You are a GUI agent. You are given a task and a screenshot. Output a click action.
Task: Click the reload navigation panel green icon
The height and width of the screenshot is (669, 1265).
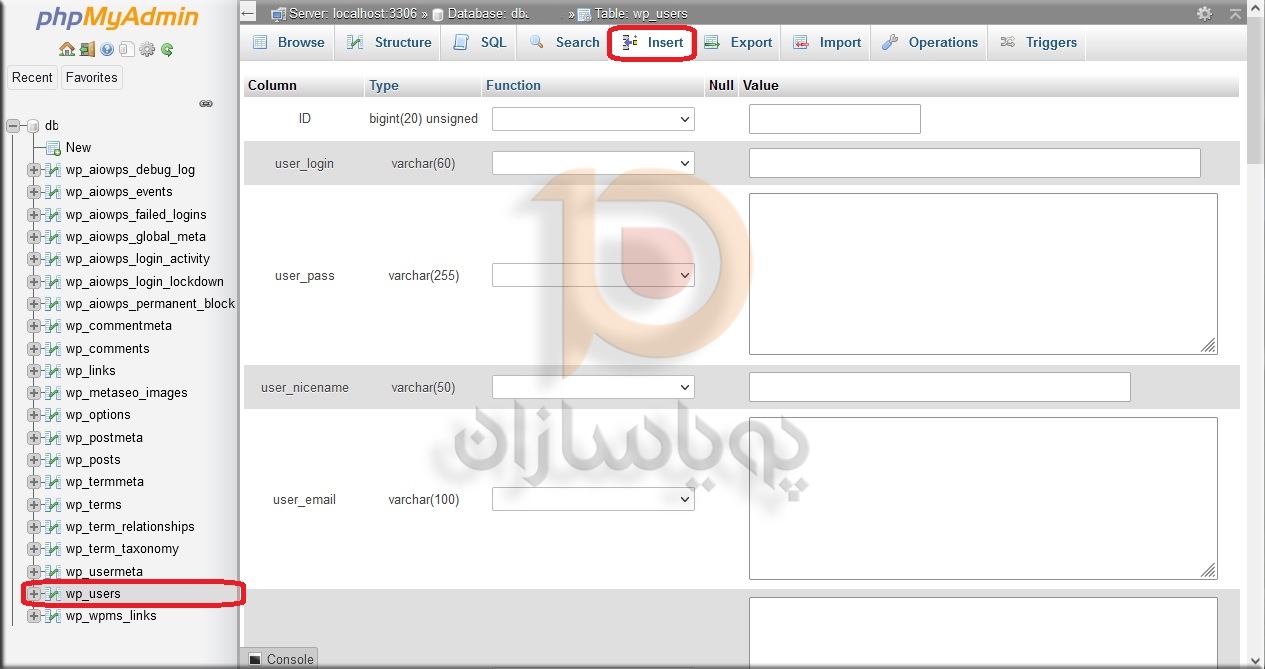(167, 49)
